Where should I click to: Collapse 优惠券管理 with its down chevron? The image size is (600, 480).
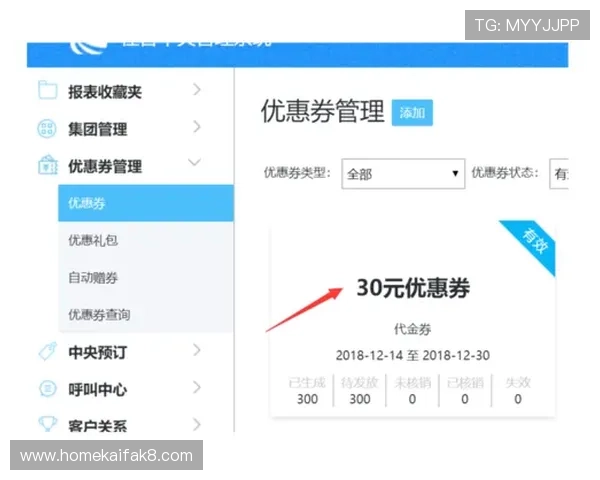pos(194,162)
